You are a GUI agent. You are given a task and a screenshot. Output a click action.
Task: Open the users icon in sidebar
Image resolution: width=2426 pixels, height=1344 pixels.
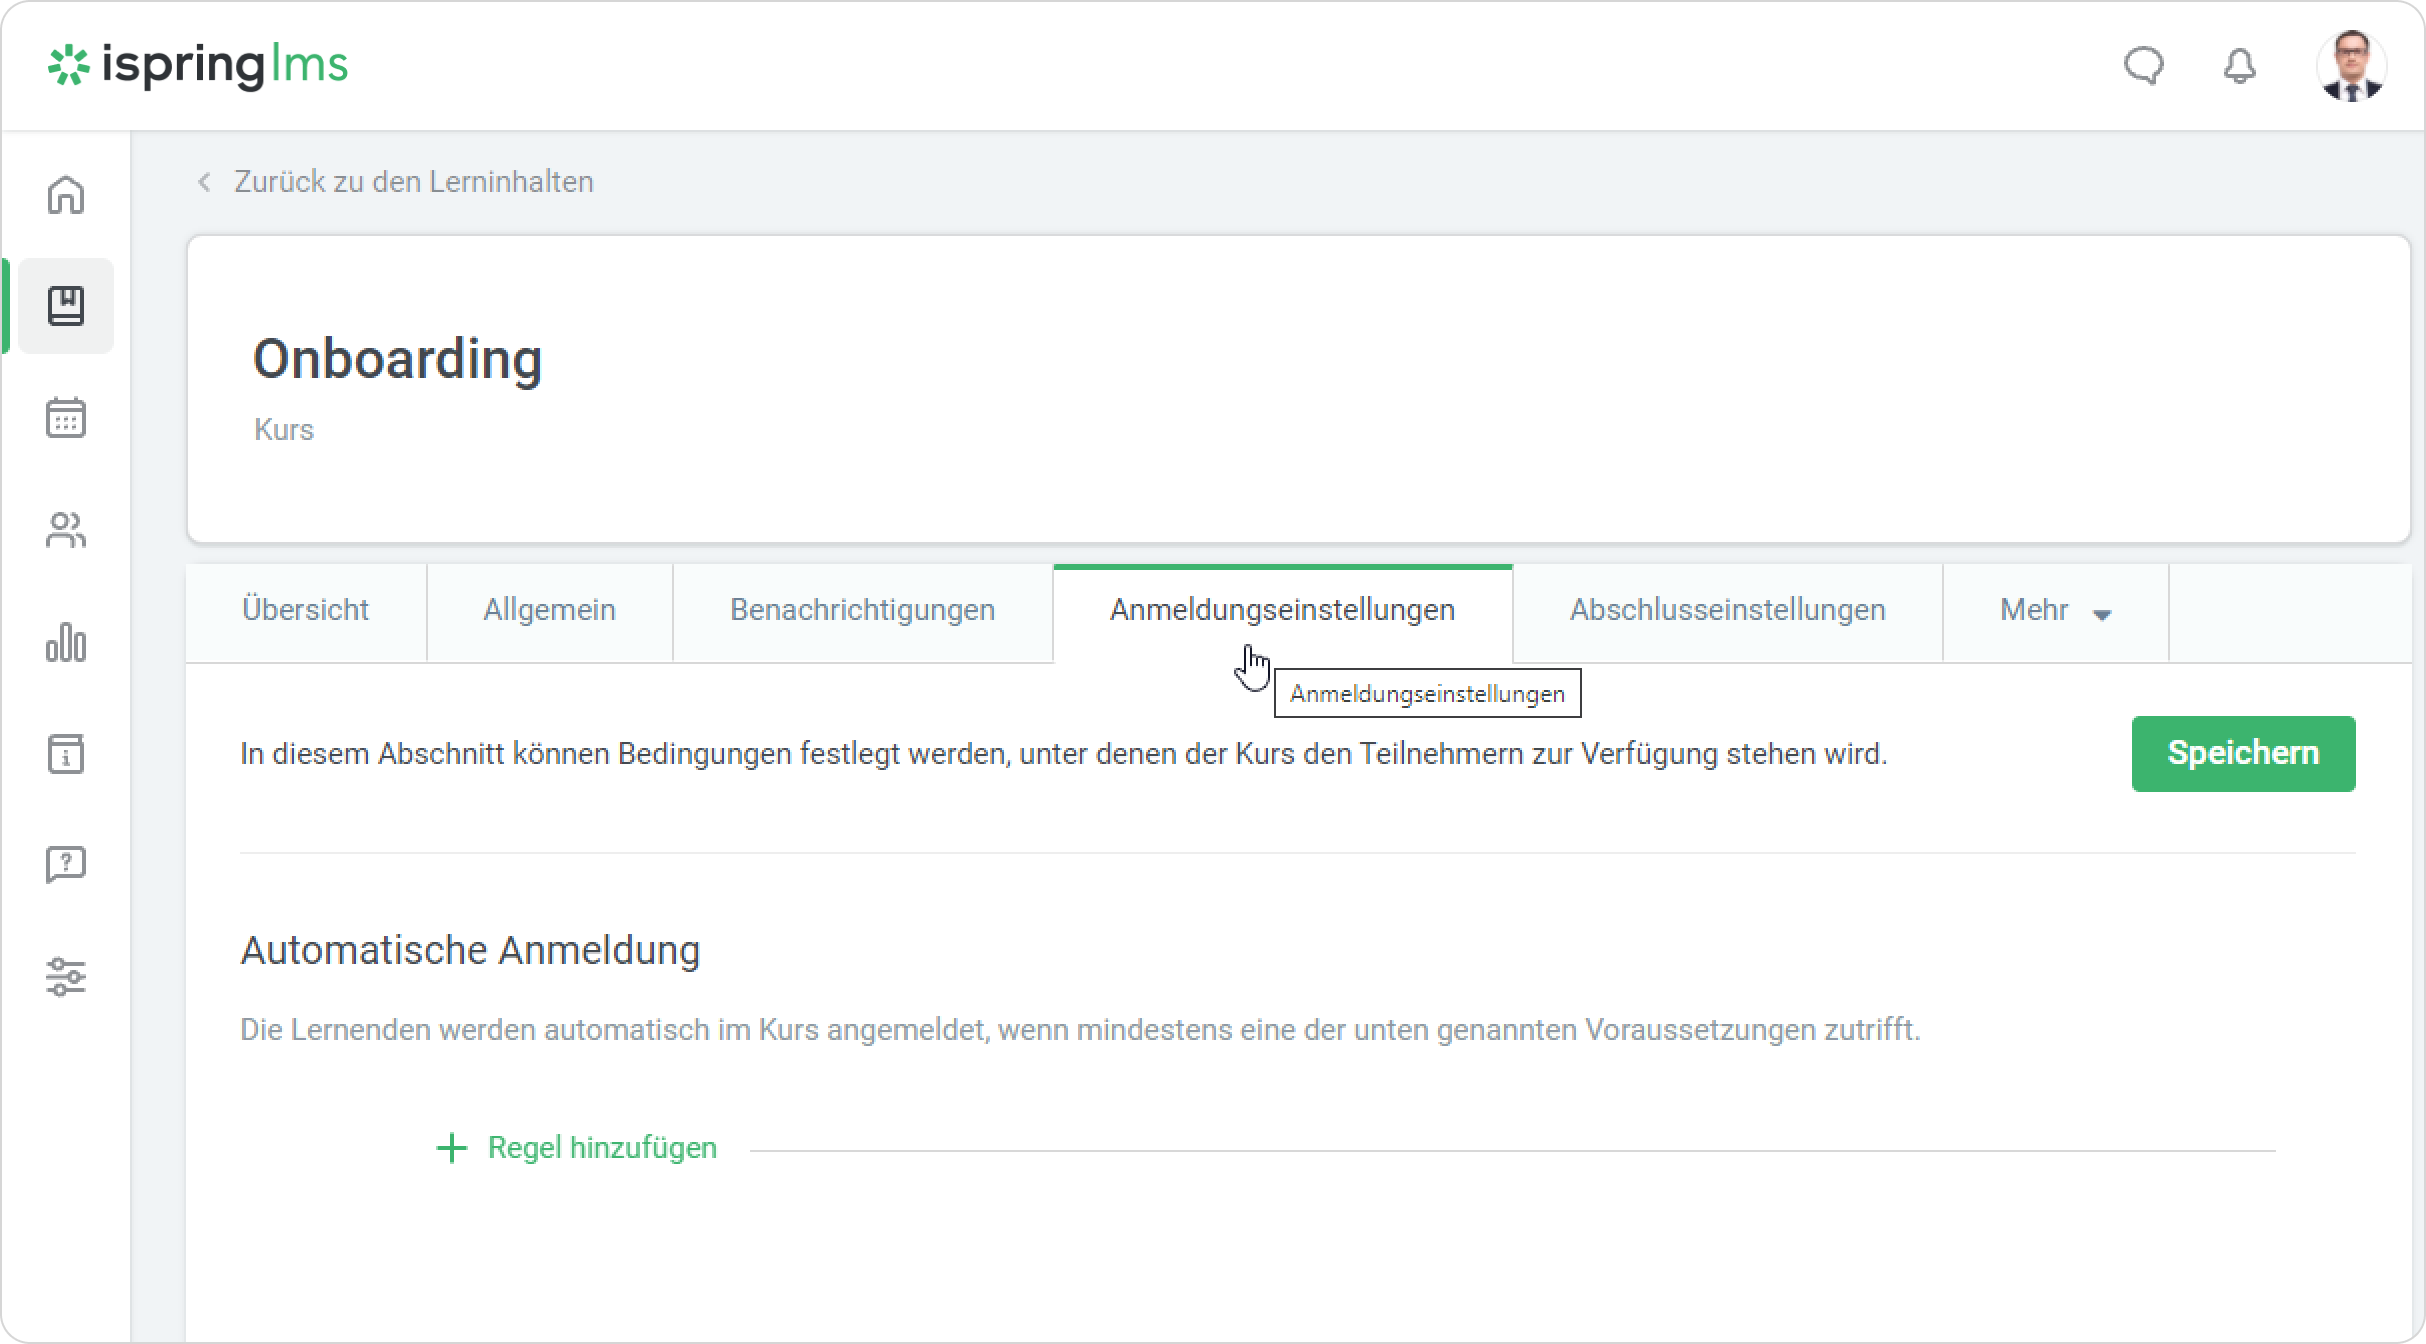click(66, 530)
